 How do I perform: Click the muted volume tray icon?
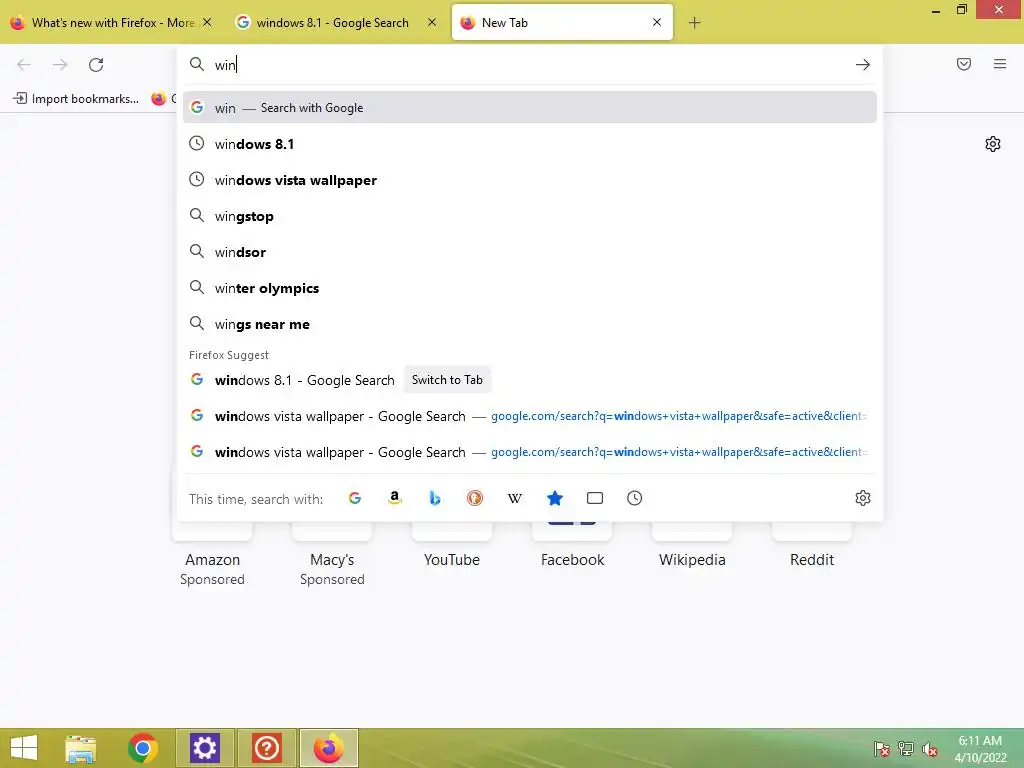[x=930, y=749]
